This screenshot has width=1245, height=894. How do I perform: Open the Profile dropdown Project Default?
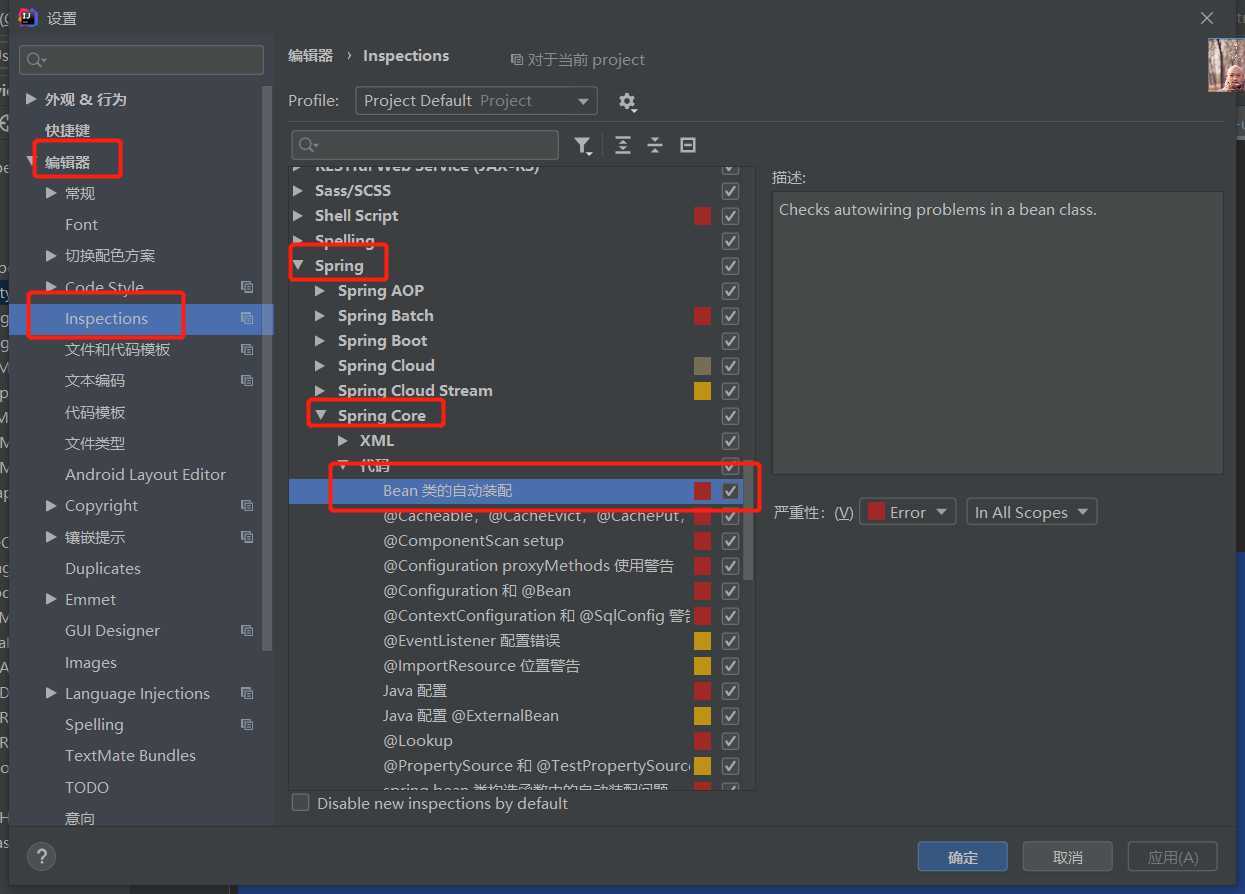click(x=476, y=101)
